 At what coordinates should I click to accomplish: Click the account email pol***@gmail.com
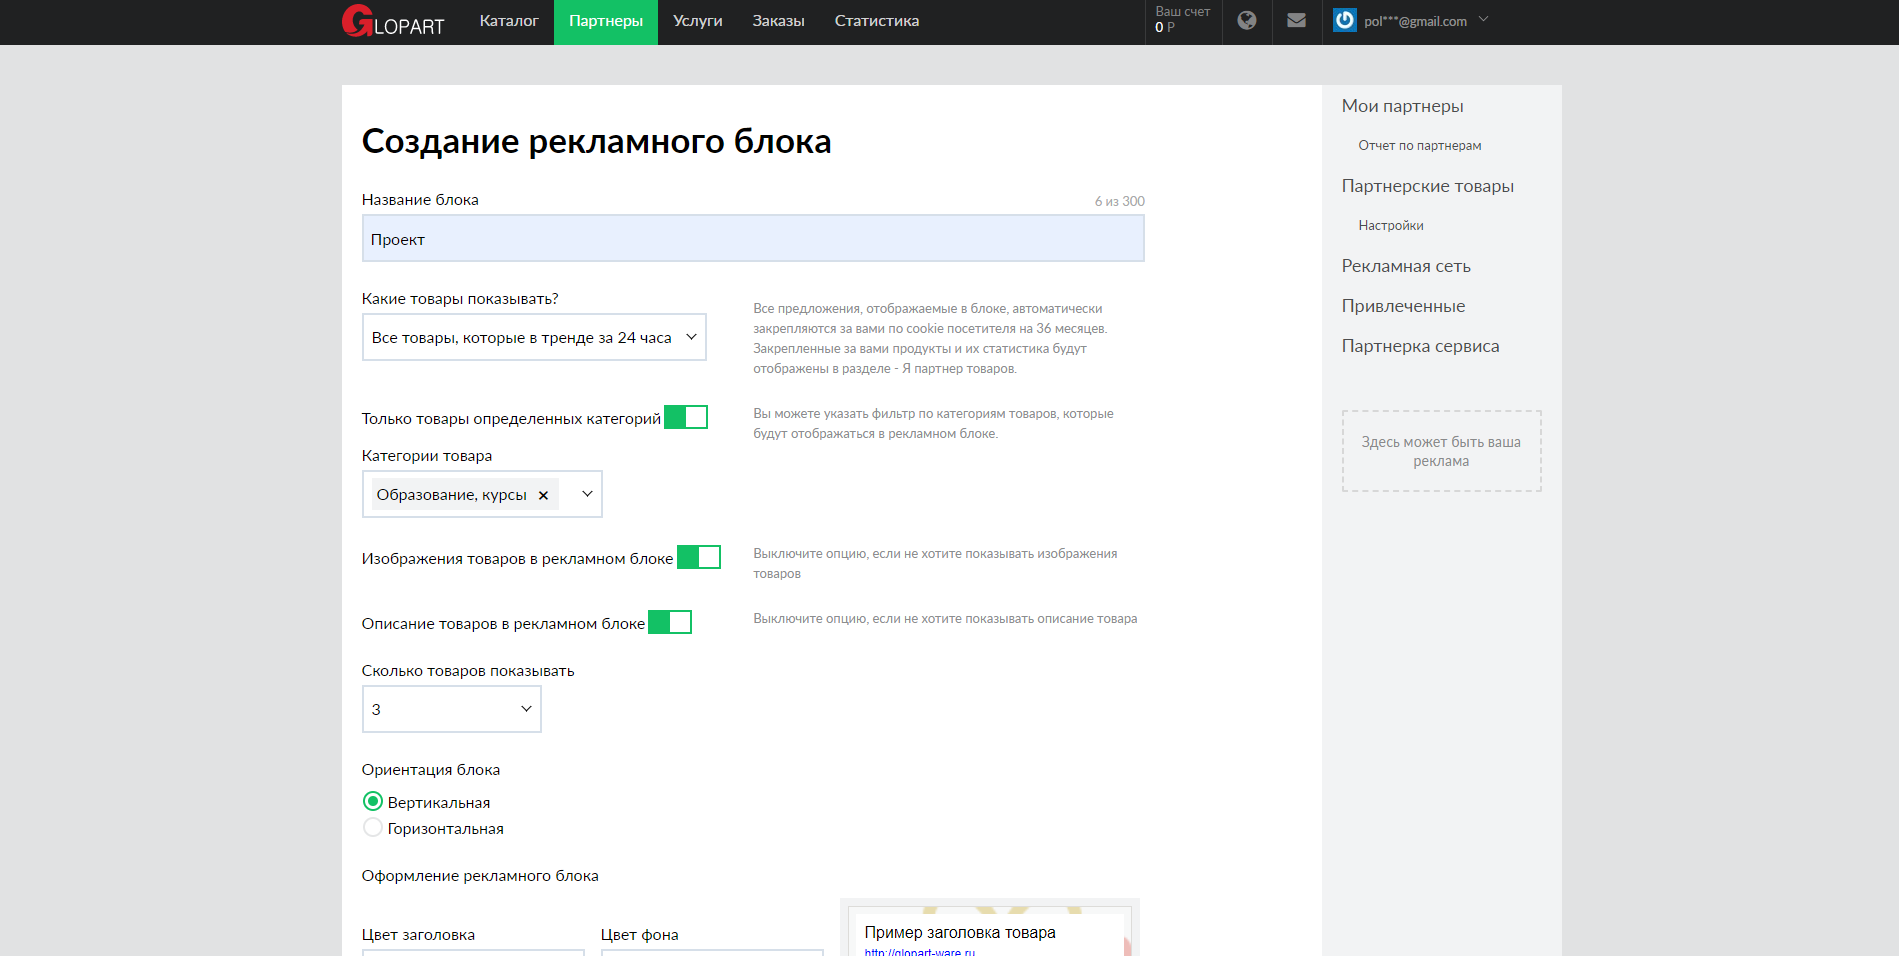point(1415,21)
